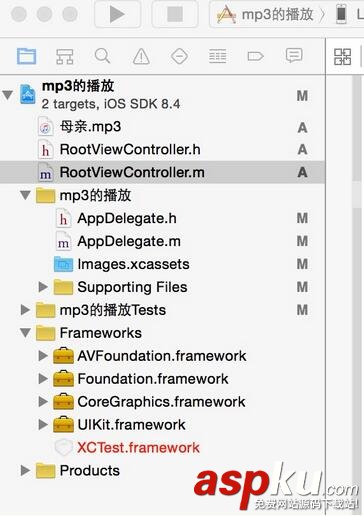Run the project with the Play button

(x=117, y=14)
